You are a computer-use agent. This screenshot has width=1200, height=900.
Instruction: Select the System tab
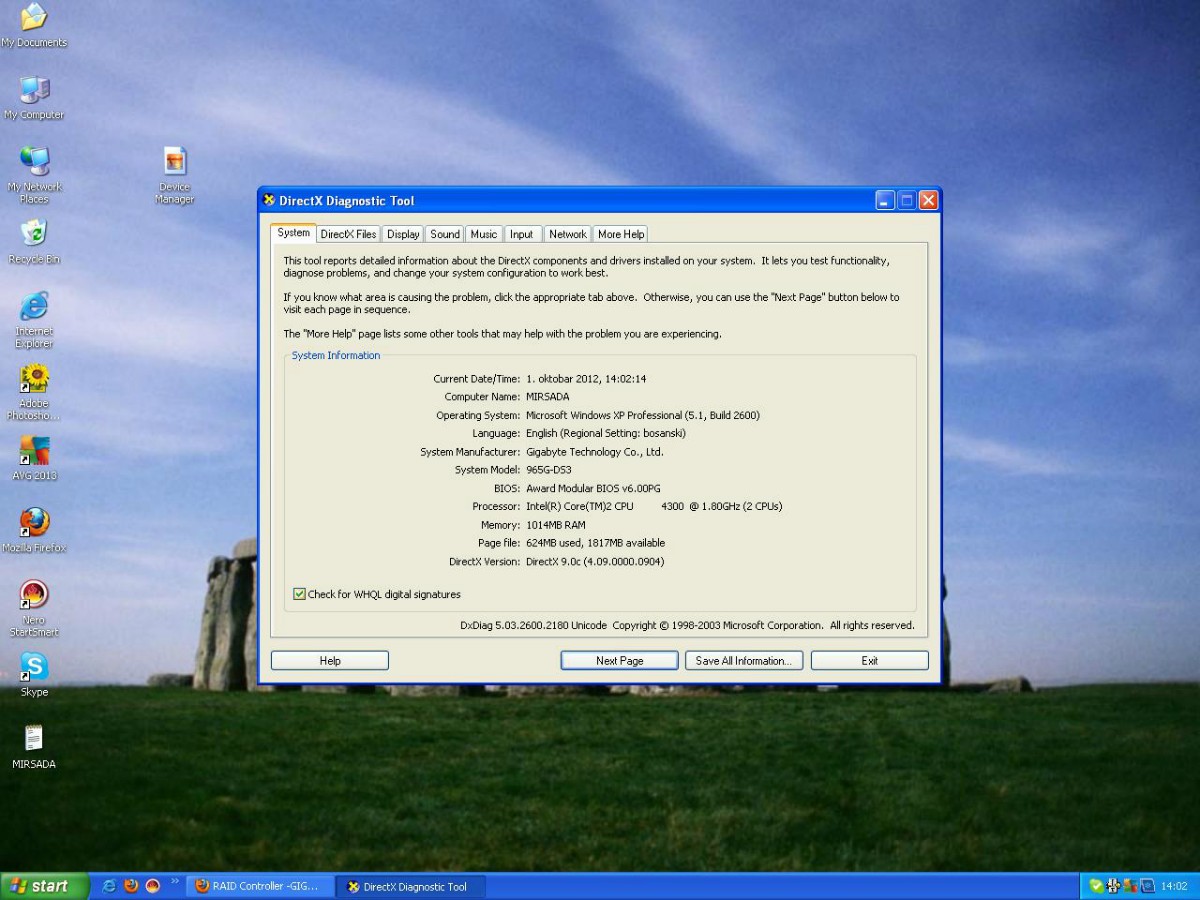click(x=294, y=233)
